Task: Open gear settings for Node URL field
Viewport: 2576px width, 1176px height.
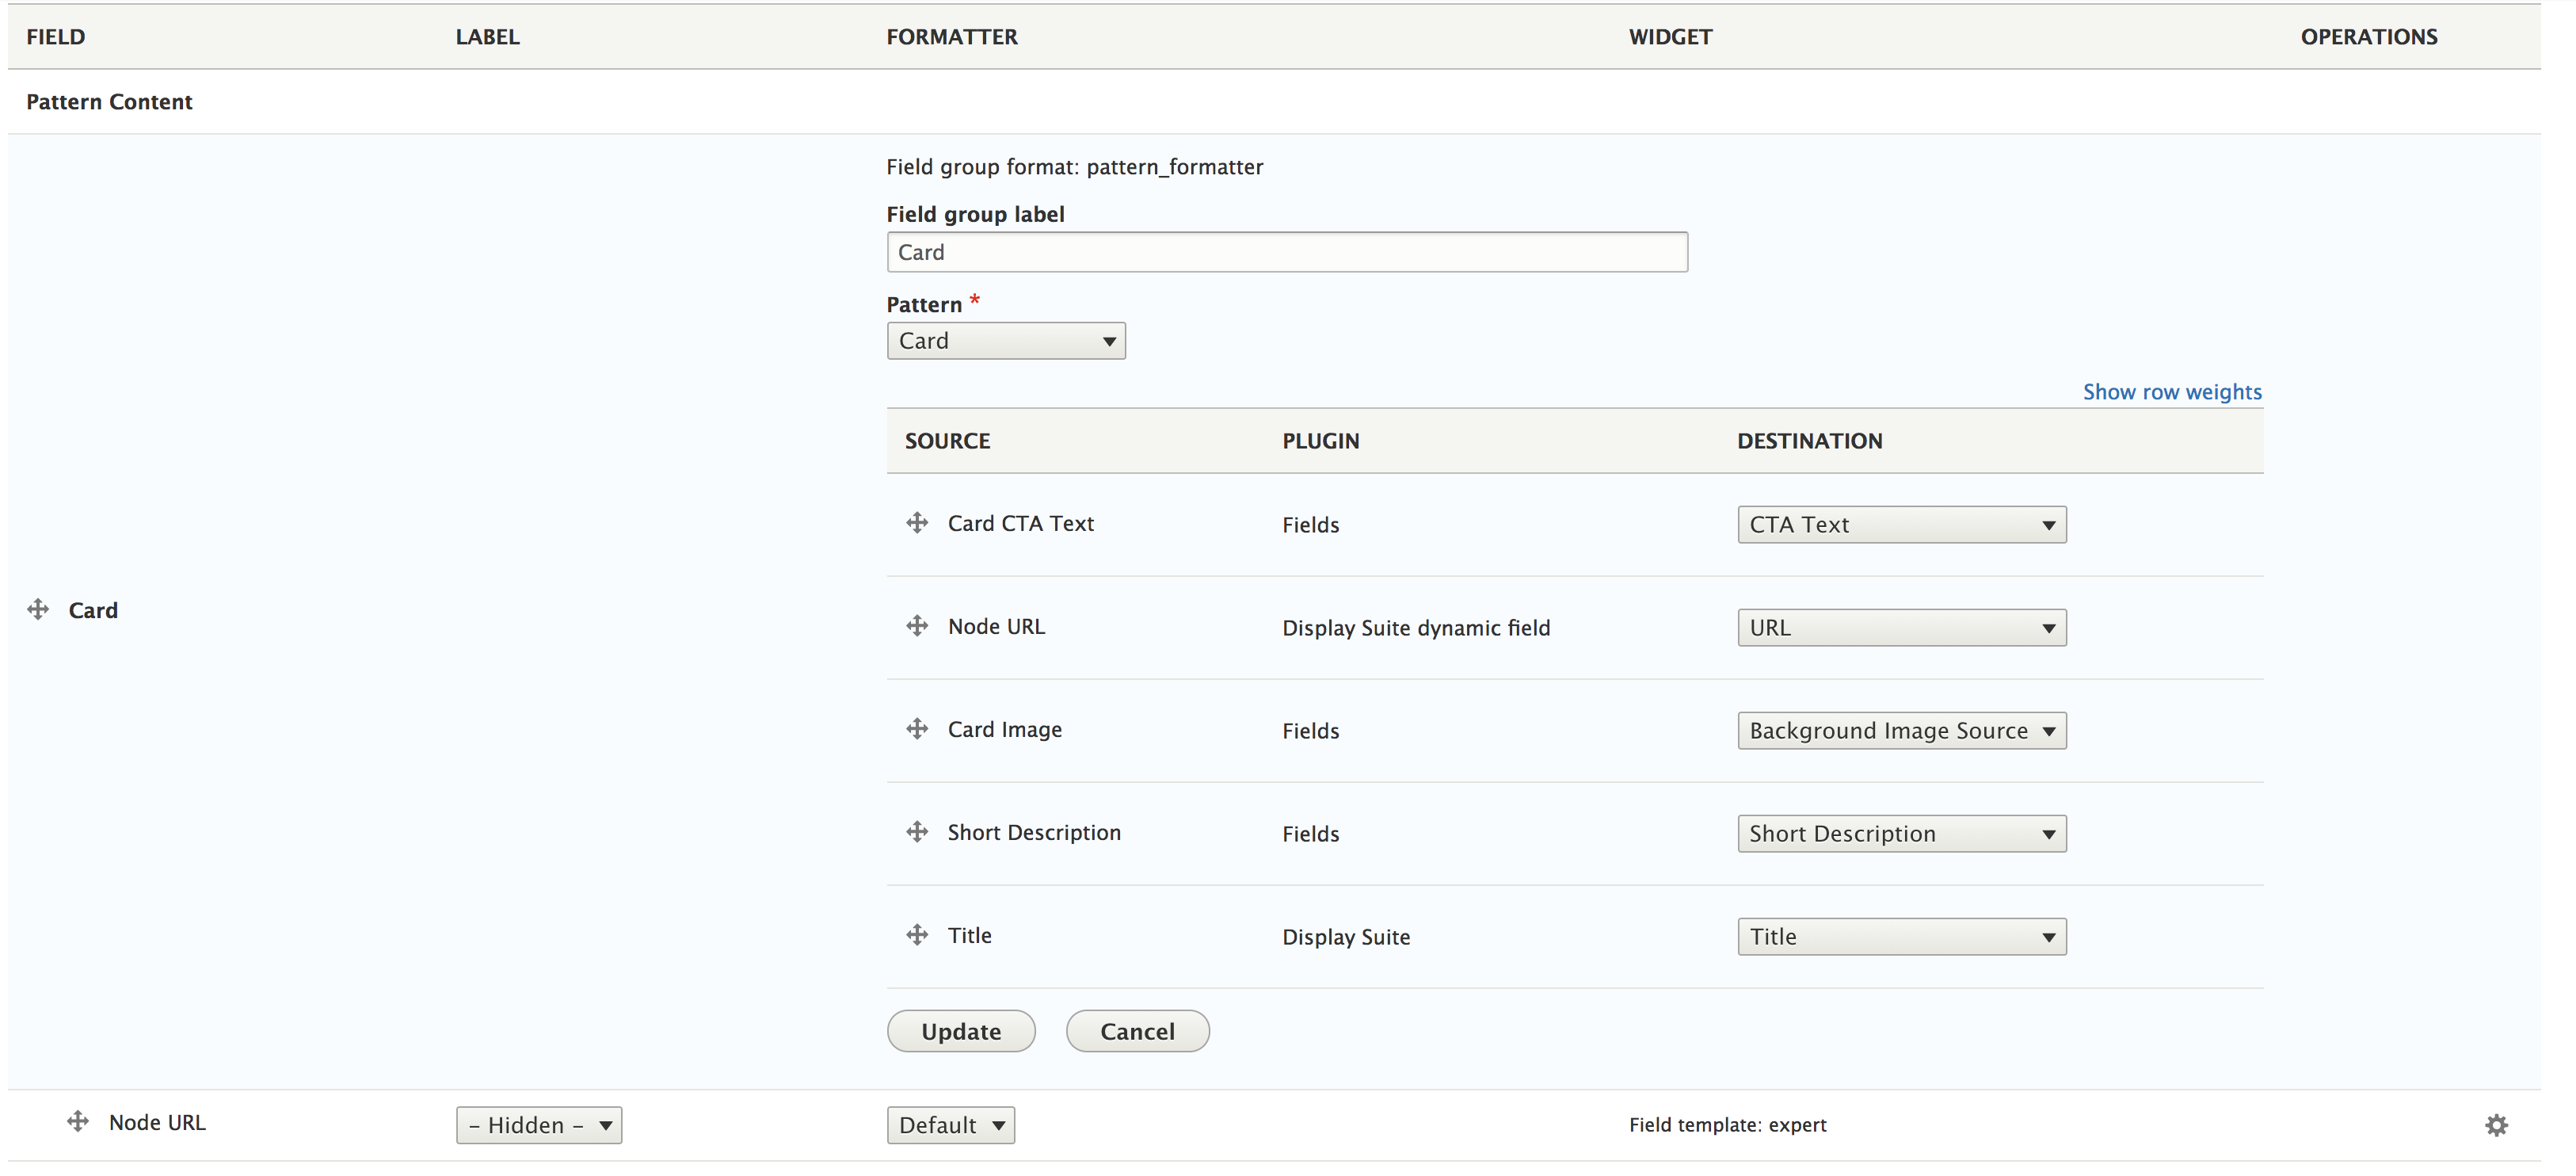Action: [2495, 1125]
